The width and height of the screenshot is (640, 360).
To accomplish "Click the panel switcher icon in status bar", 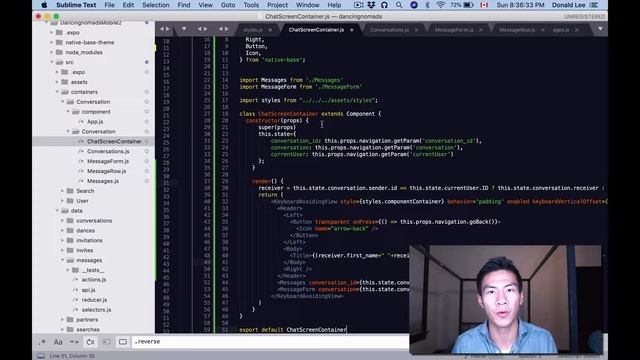I will click(x=41, y=356).
